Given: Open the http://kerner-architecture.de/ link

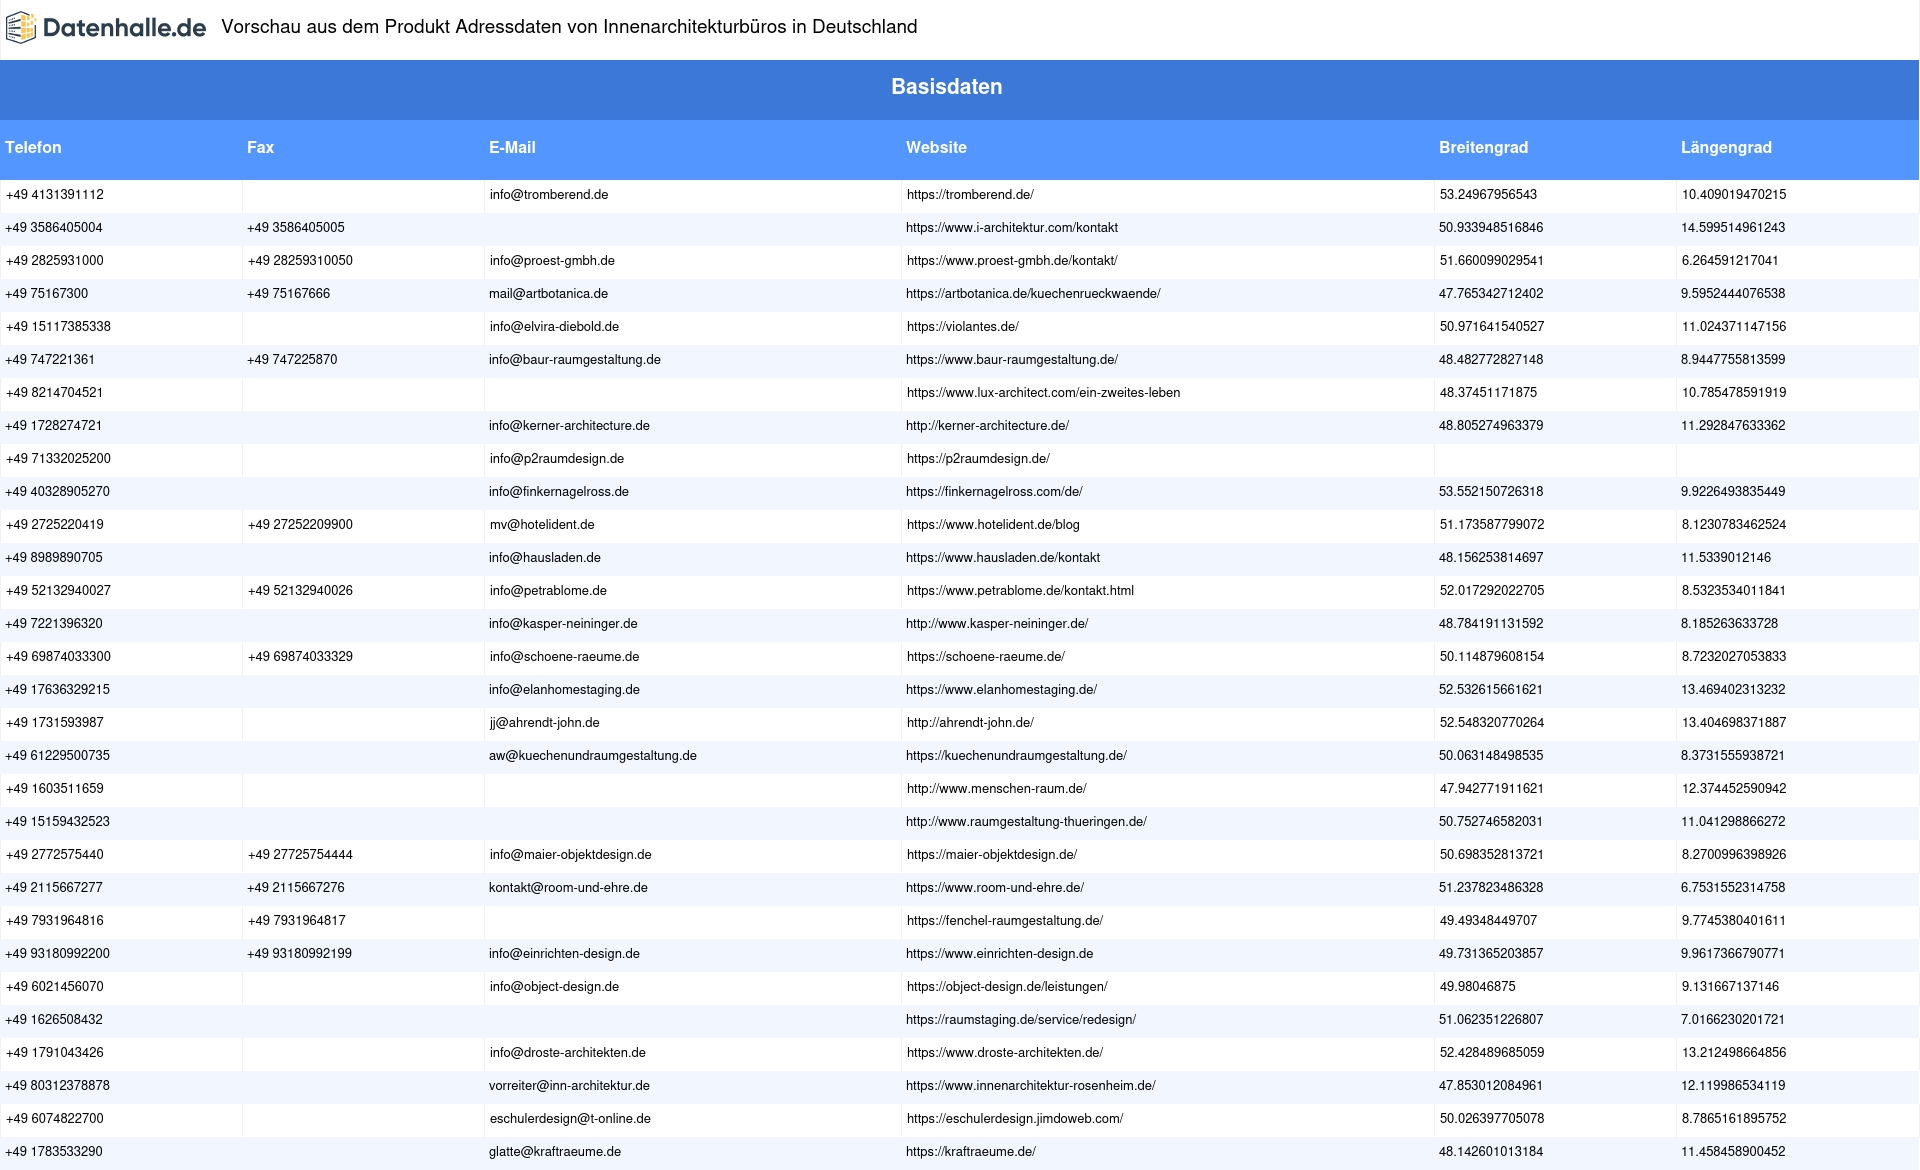Looking at the screenshot, I should (x=987, y=426).
